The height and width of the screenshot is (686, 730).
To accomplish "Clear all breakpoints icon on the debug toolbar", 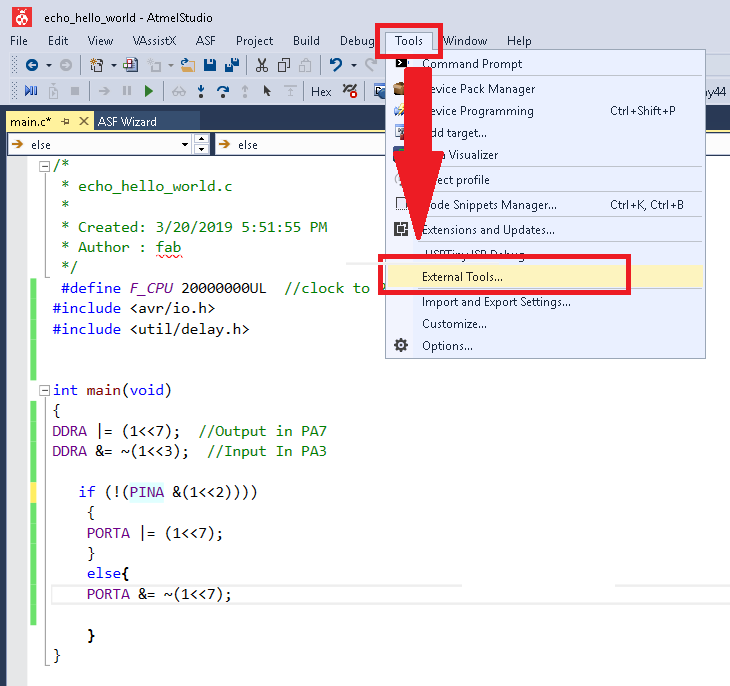I will [x=350, y=90].
